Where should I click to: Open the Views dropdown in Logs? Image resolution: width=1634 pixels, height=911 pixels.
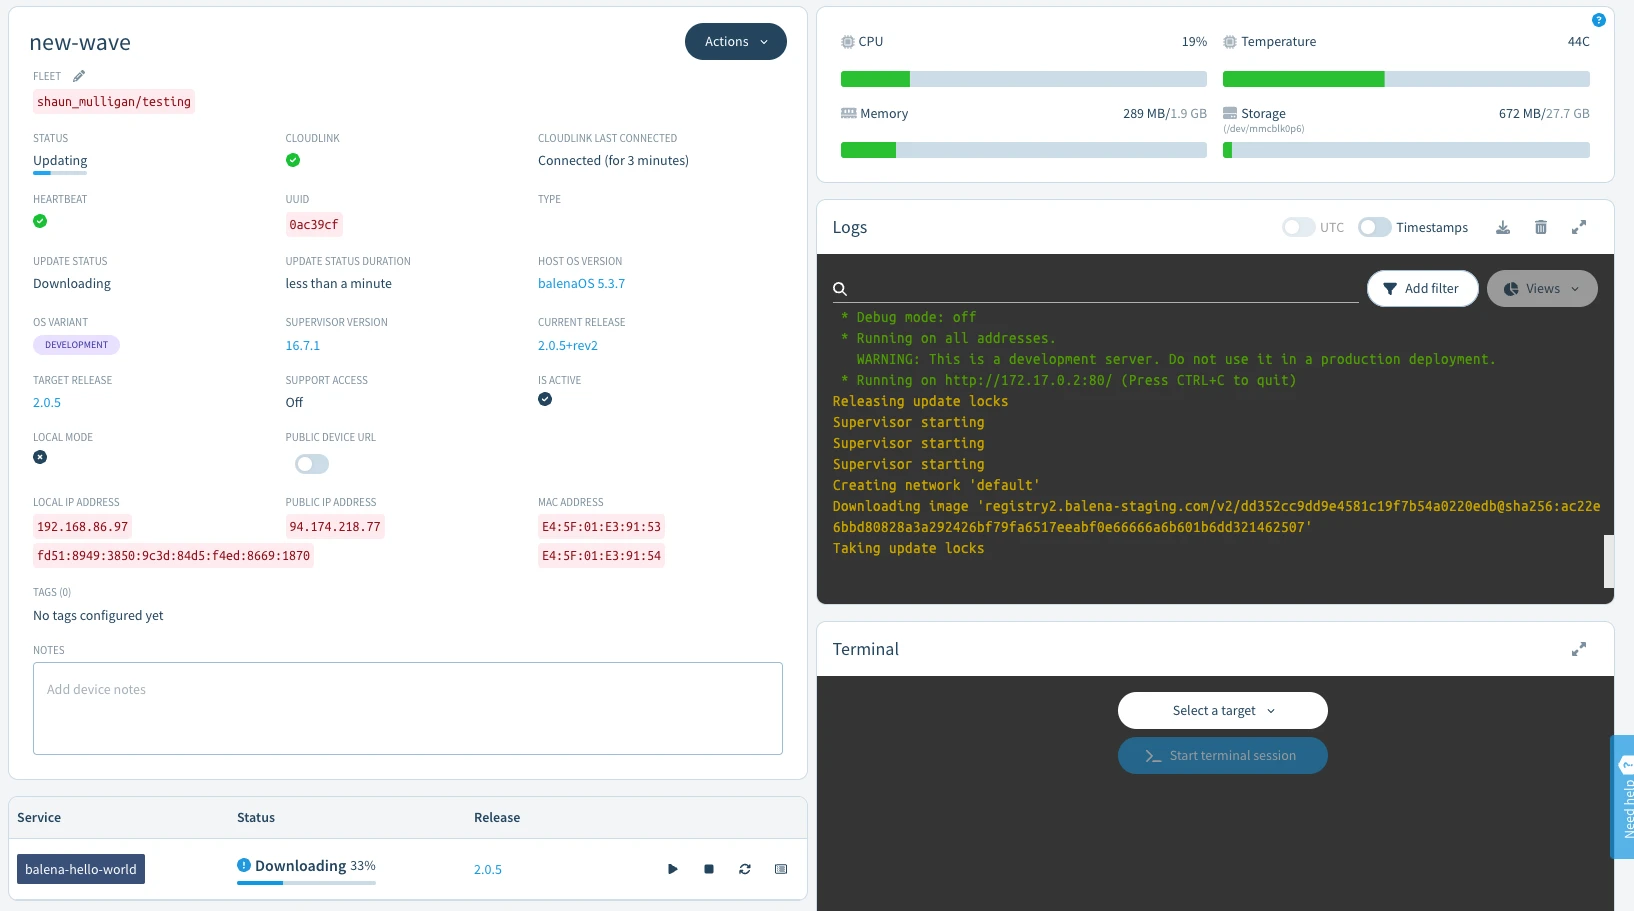[x=1541, y=288]
